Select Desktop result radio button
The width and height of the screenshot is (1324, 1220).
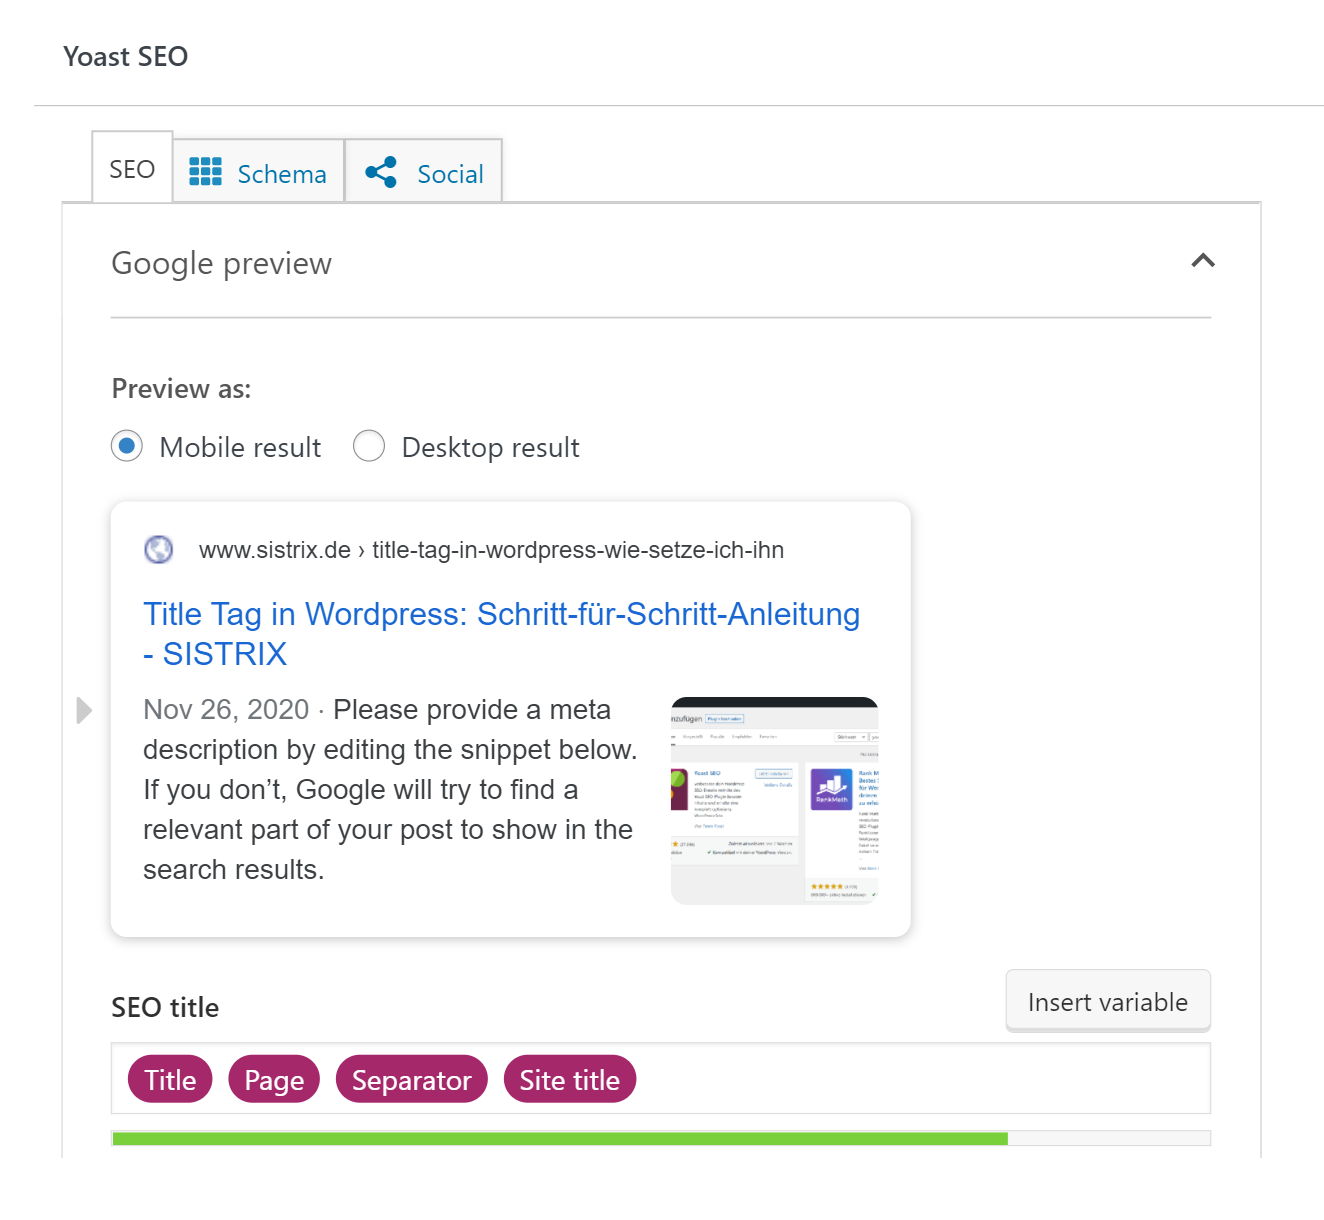point(369,446)
